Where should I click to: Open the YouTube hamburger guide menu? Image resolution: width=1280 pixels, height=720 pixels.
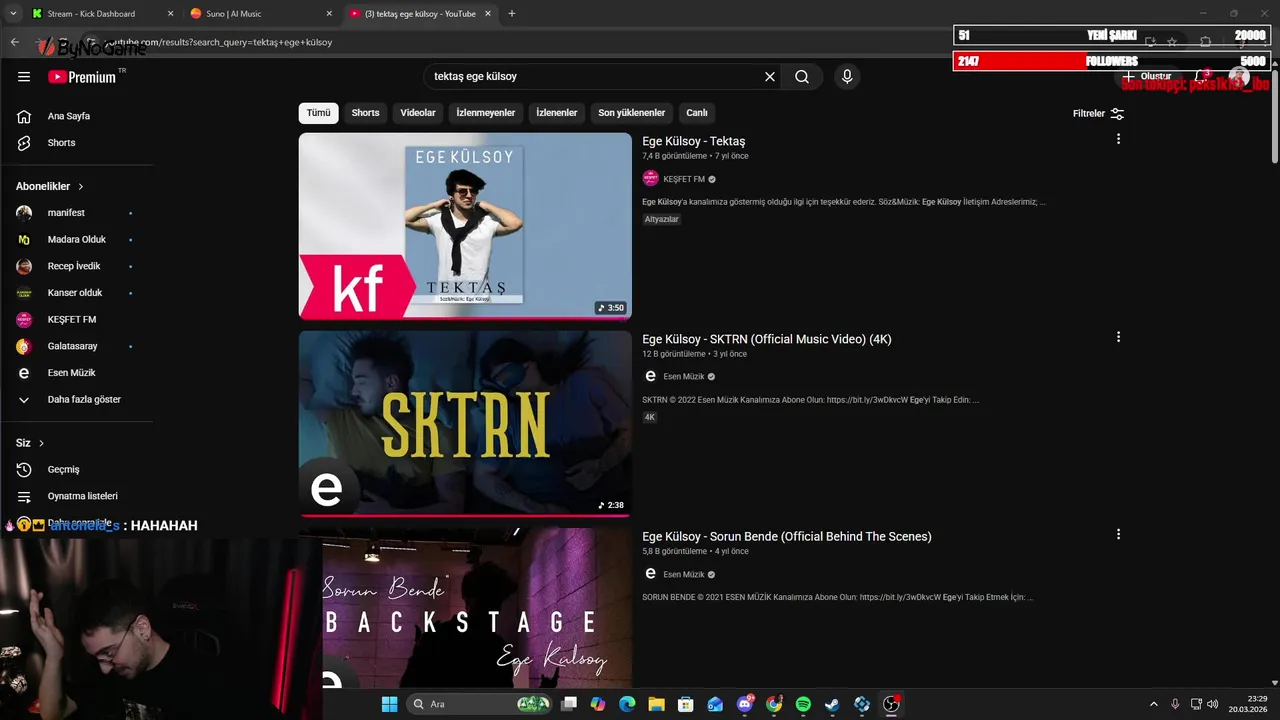coord(24,77)
